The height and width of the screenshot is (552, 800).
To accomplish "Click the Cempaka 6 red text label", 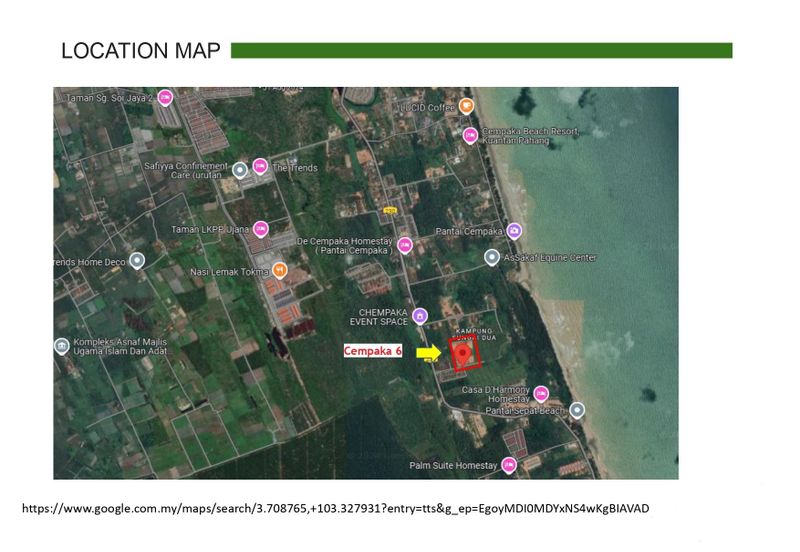I will pyautogui.click(x=372, y=351).
